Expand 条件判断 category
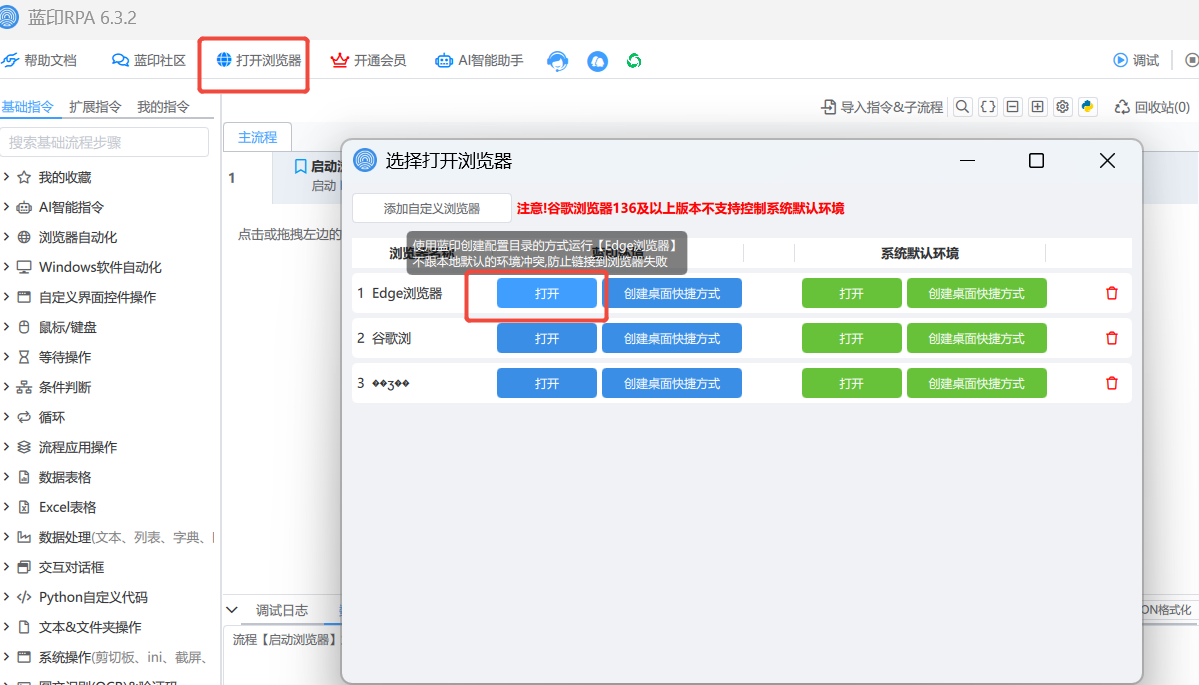1199x685 pixels. [x=6, y=387]
